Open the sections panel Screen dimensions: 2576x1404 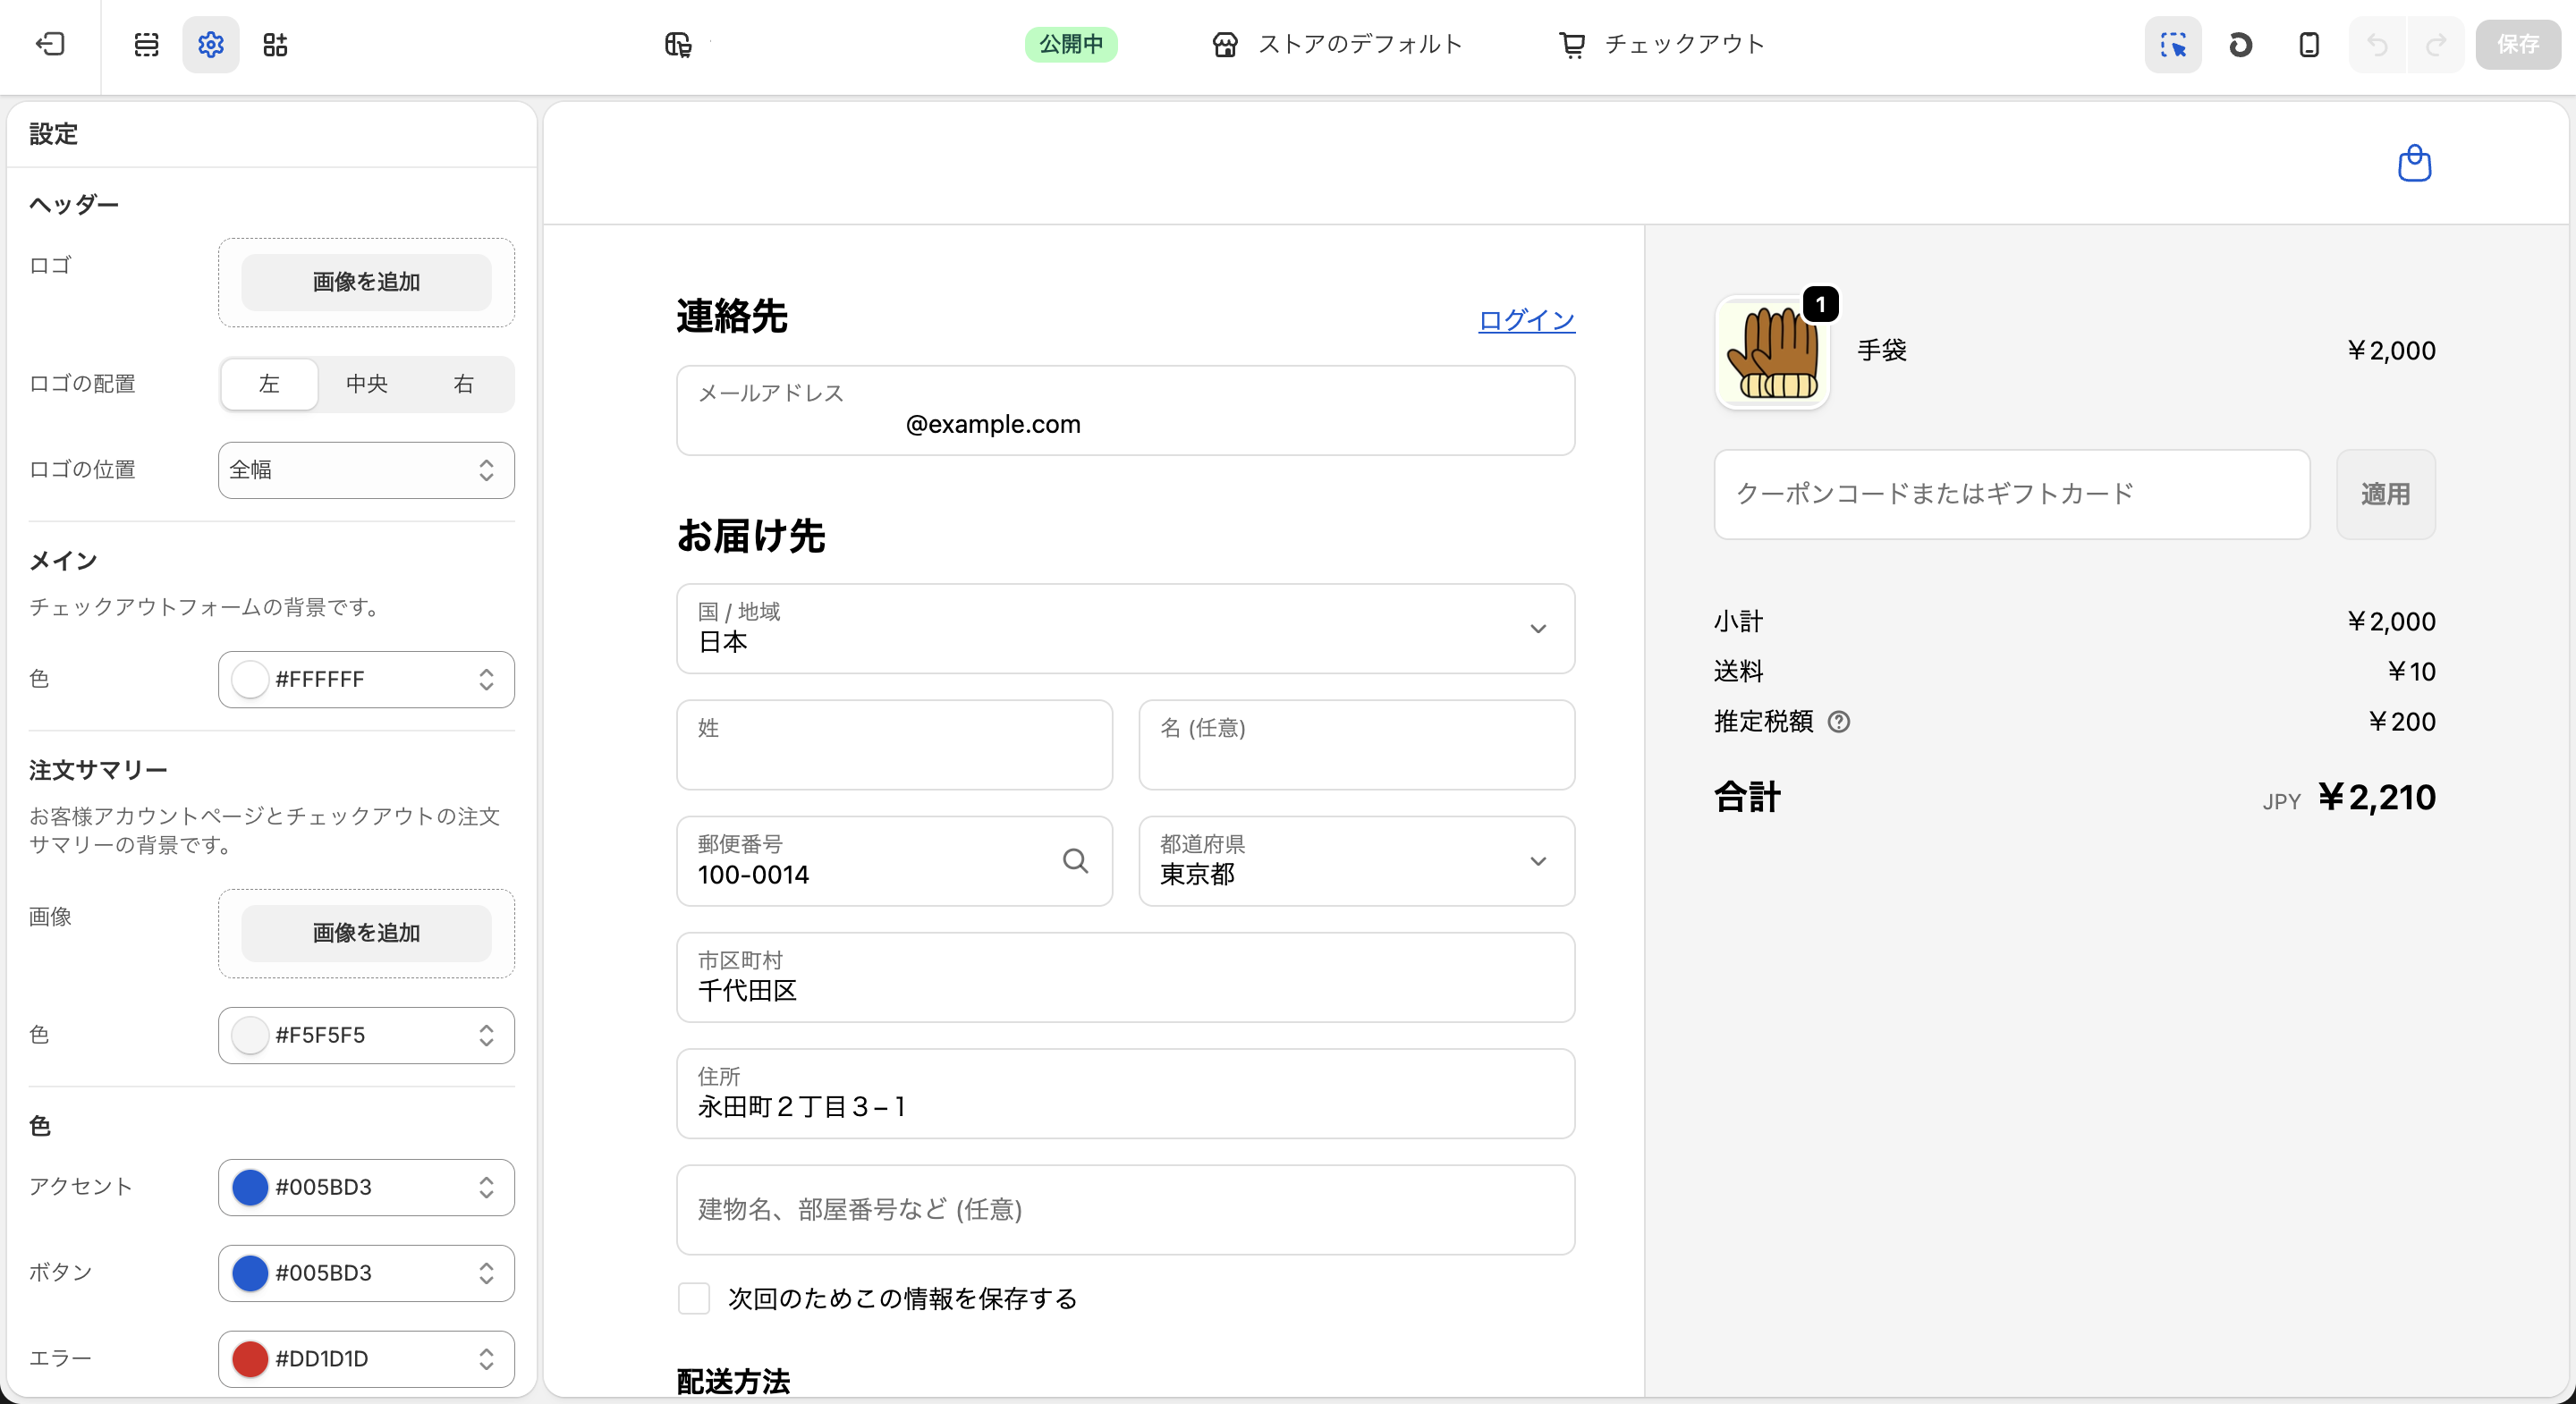(x=146, y=44)
